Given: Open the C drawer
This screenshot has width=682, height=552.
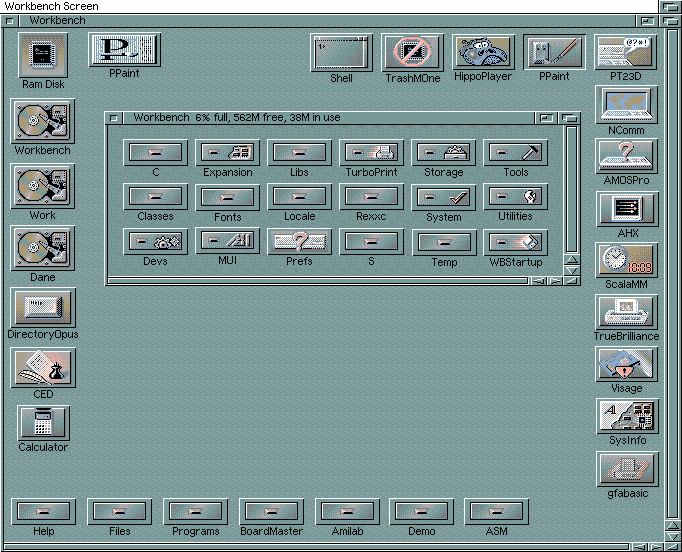Looking at the screenshot, I should [x=156, y=153].
